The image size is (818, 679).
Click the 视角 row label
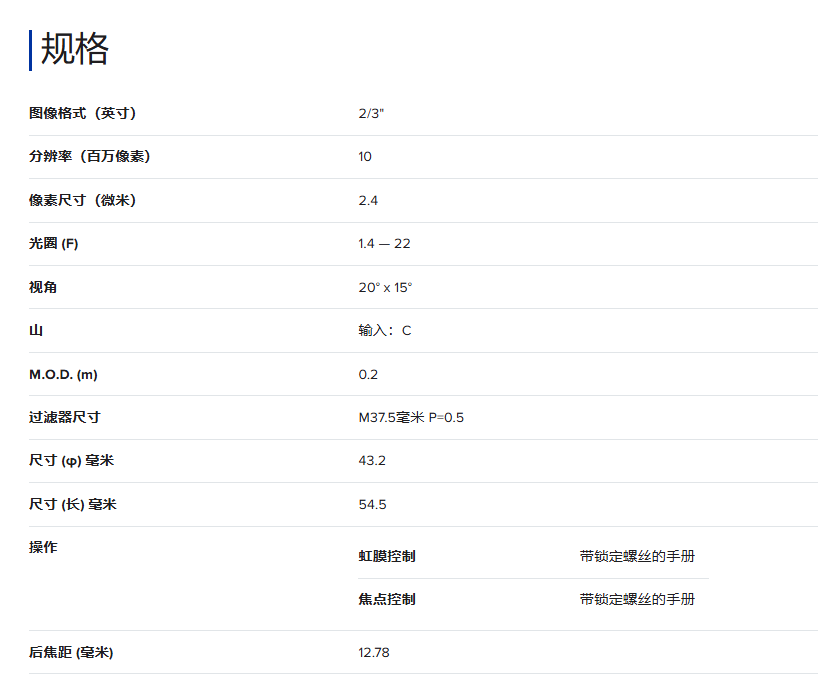point(43,287)
